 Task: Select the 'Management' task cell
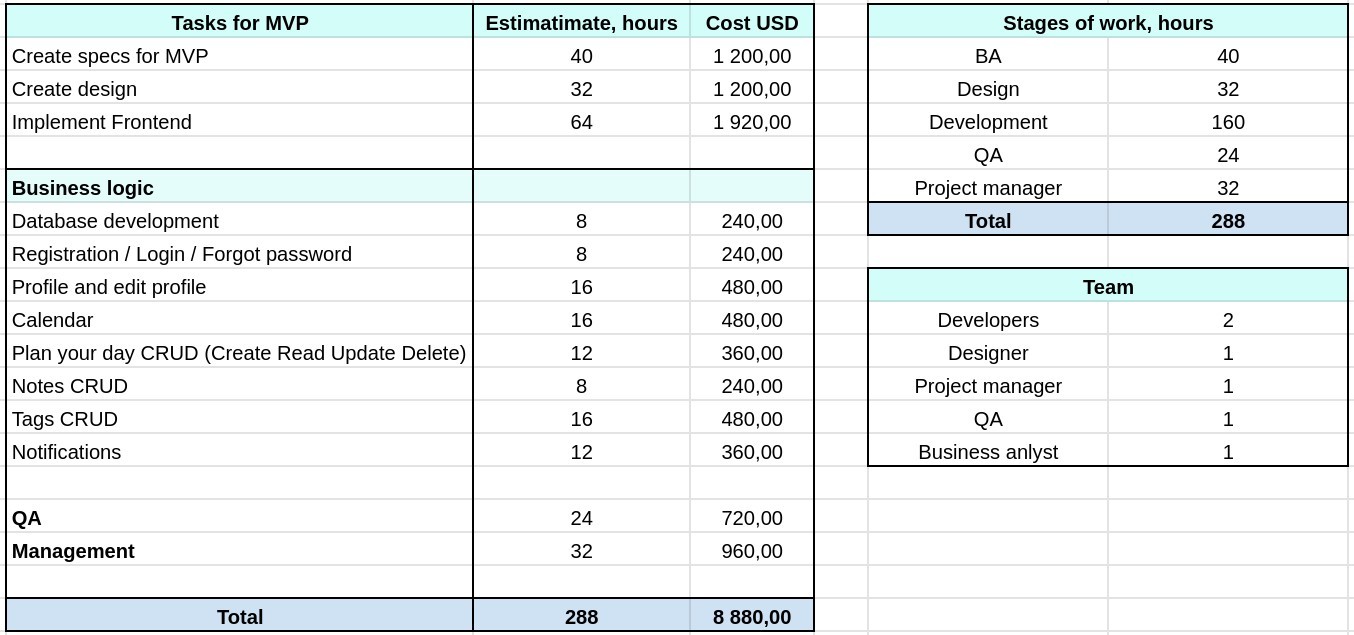(240, 551)
